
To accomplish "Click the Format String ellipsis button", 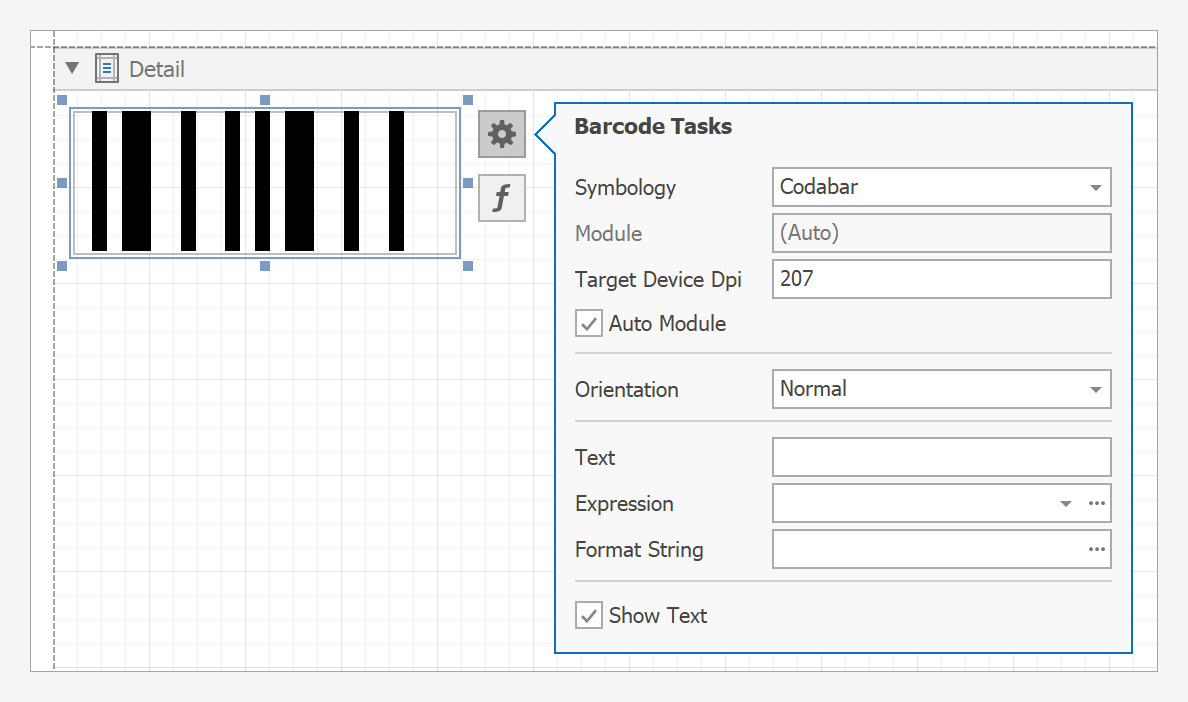I will pyautogui.click(x=1097, y=550).
